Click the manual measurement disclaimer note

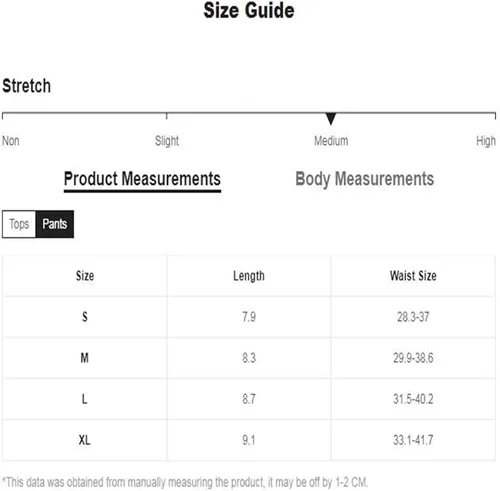pyautogui.click(x=185, y=482)
